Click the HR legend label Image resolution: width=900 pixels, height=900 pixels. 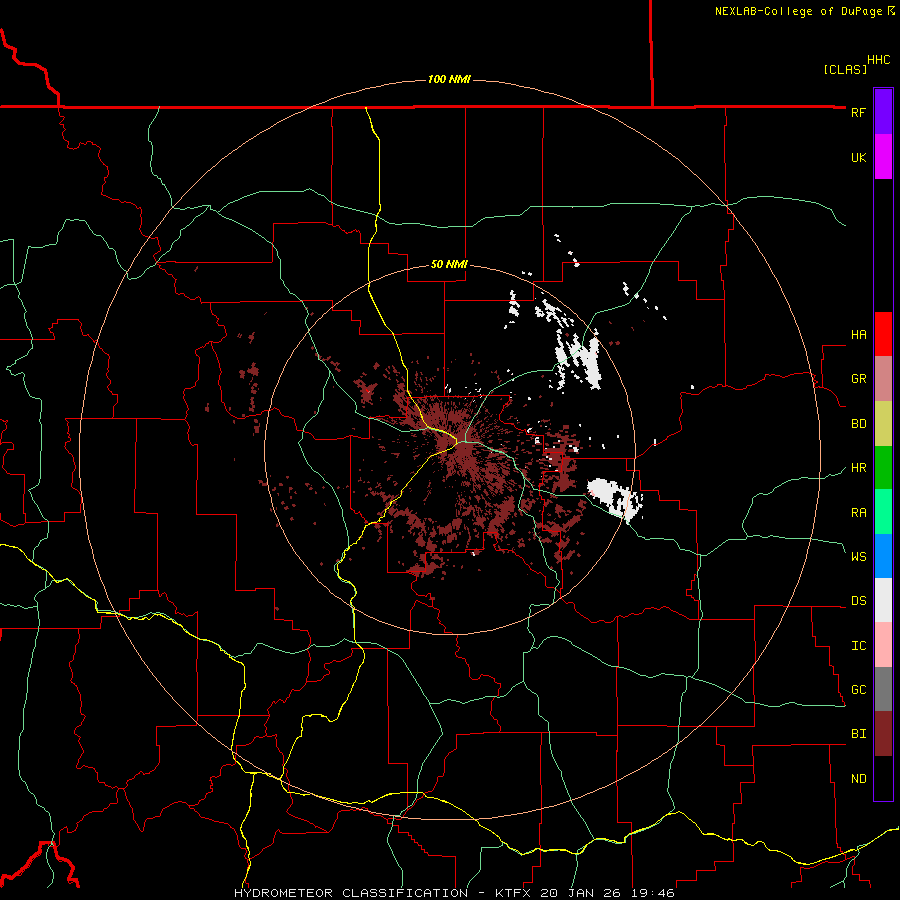tap(858, 468)
